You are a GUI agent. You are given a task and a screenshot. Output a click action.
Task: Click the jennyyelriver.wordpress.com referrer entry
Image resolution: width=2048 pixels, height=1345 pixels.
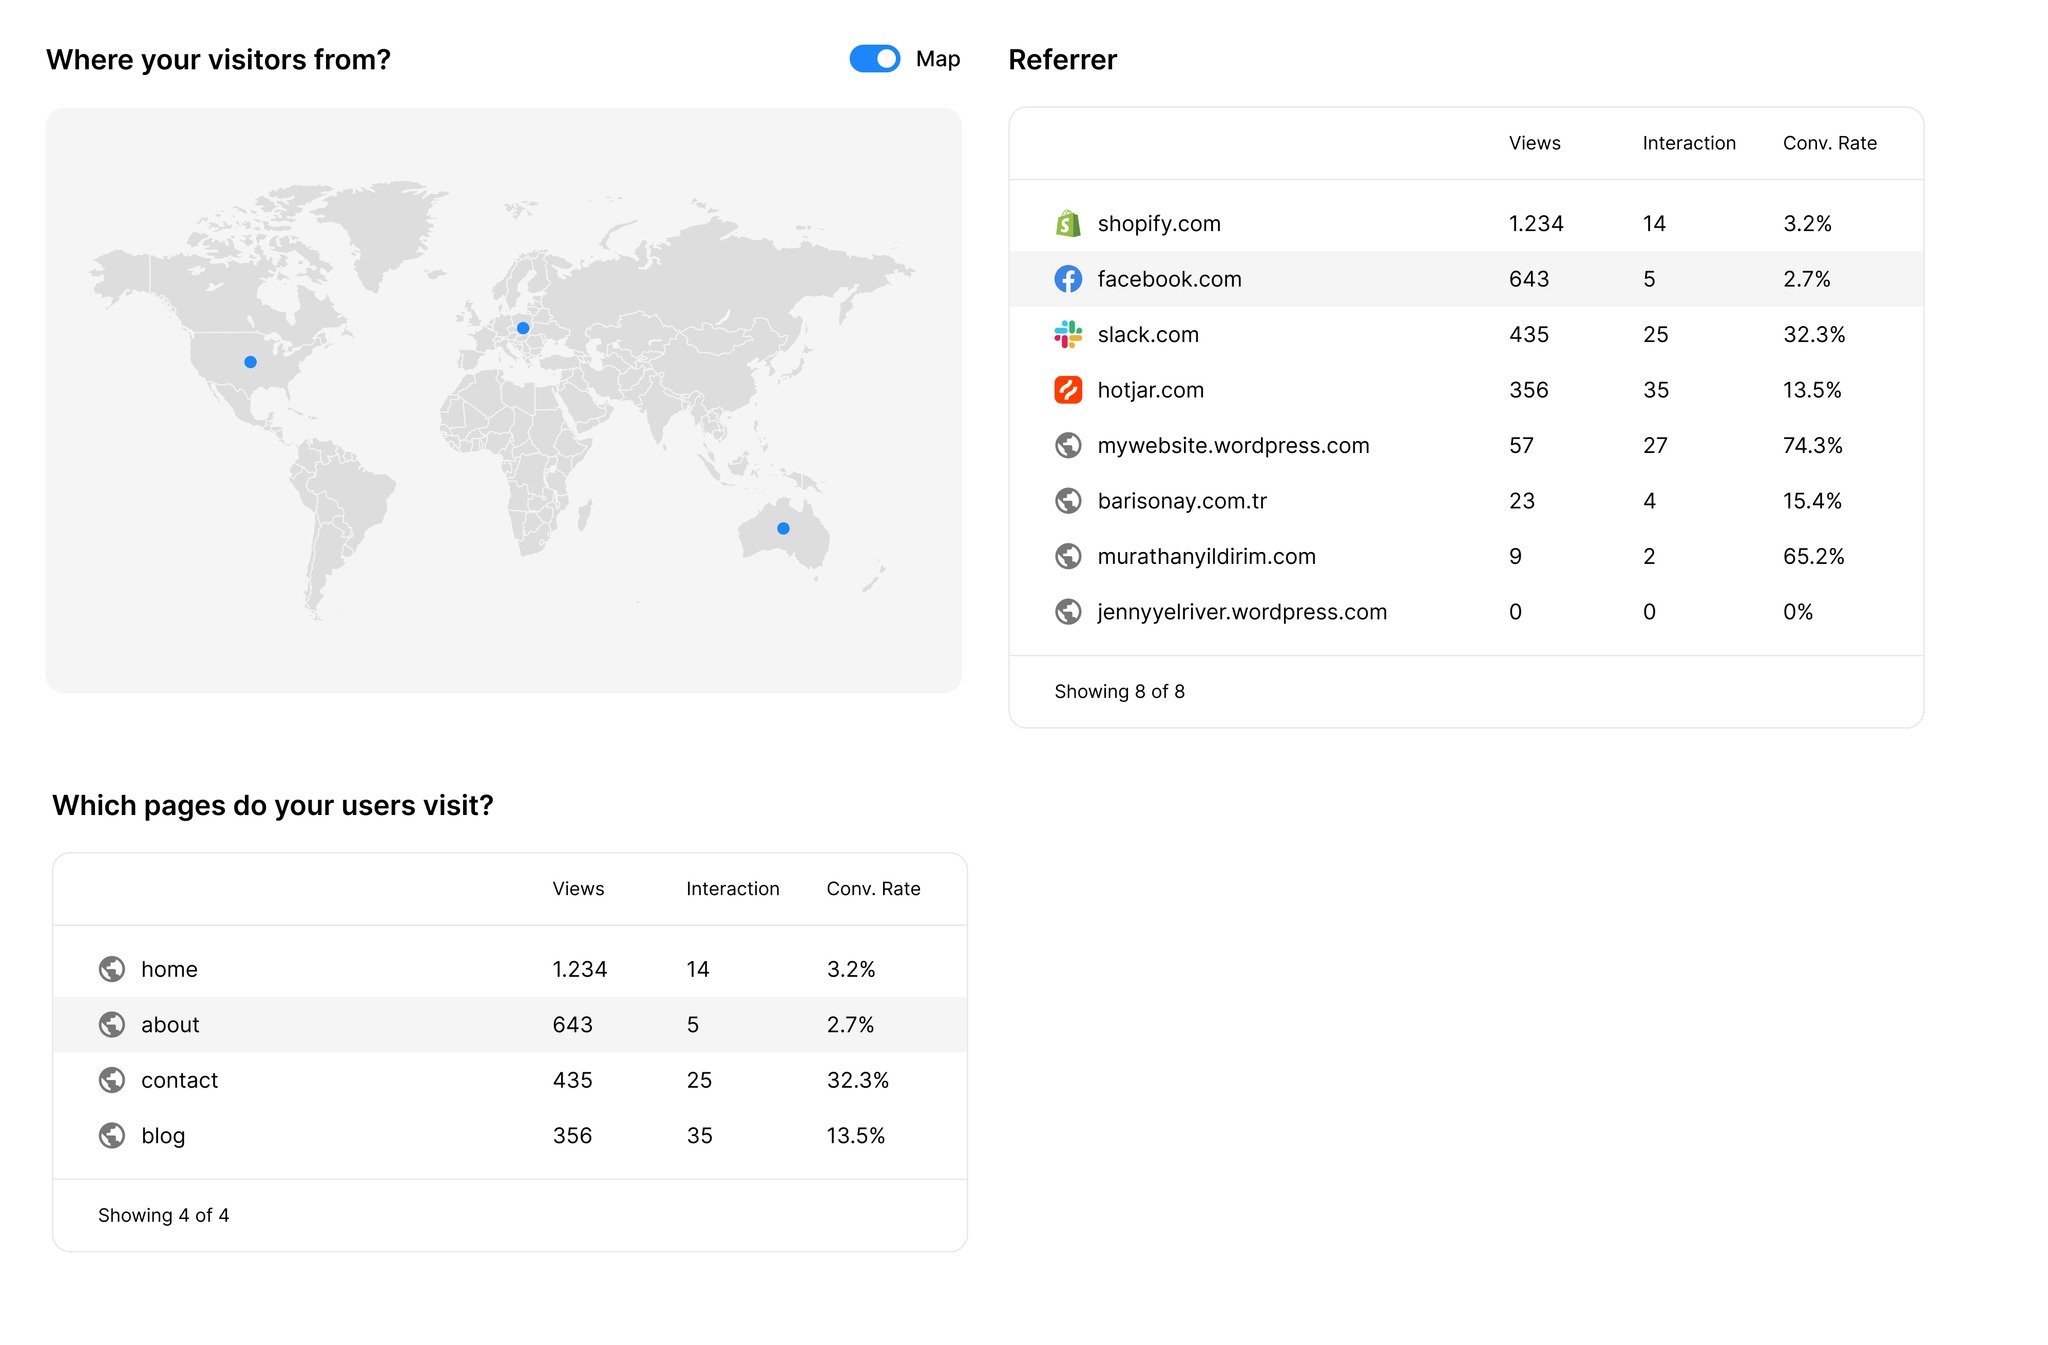click(1241, 611)
